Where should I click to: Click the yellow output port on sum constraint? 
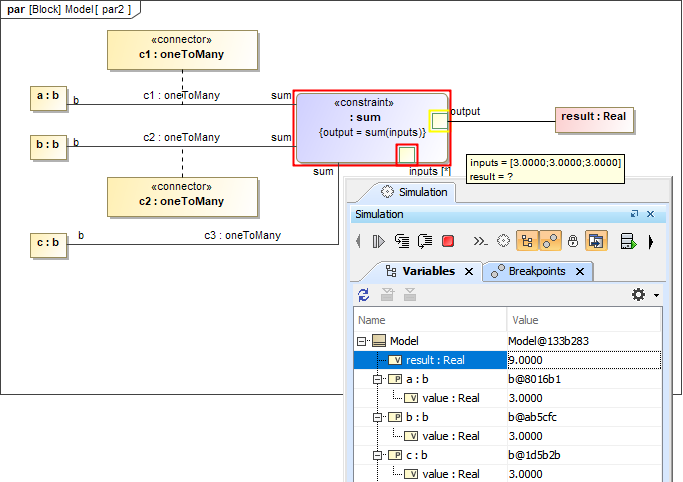pos(439,121)
